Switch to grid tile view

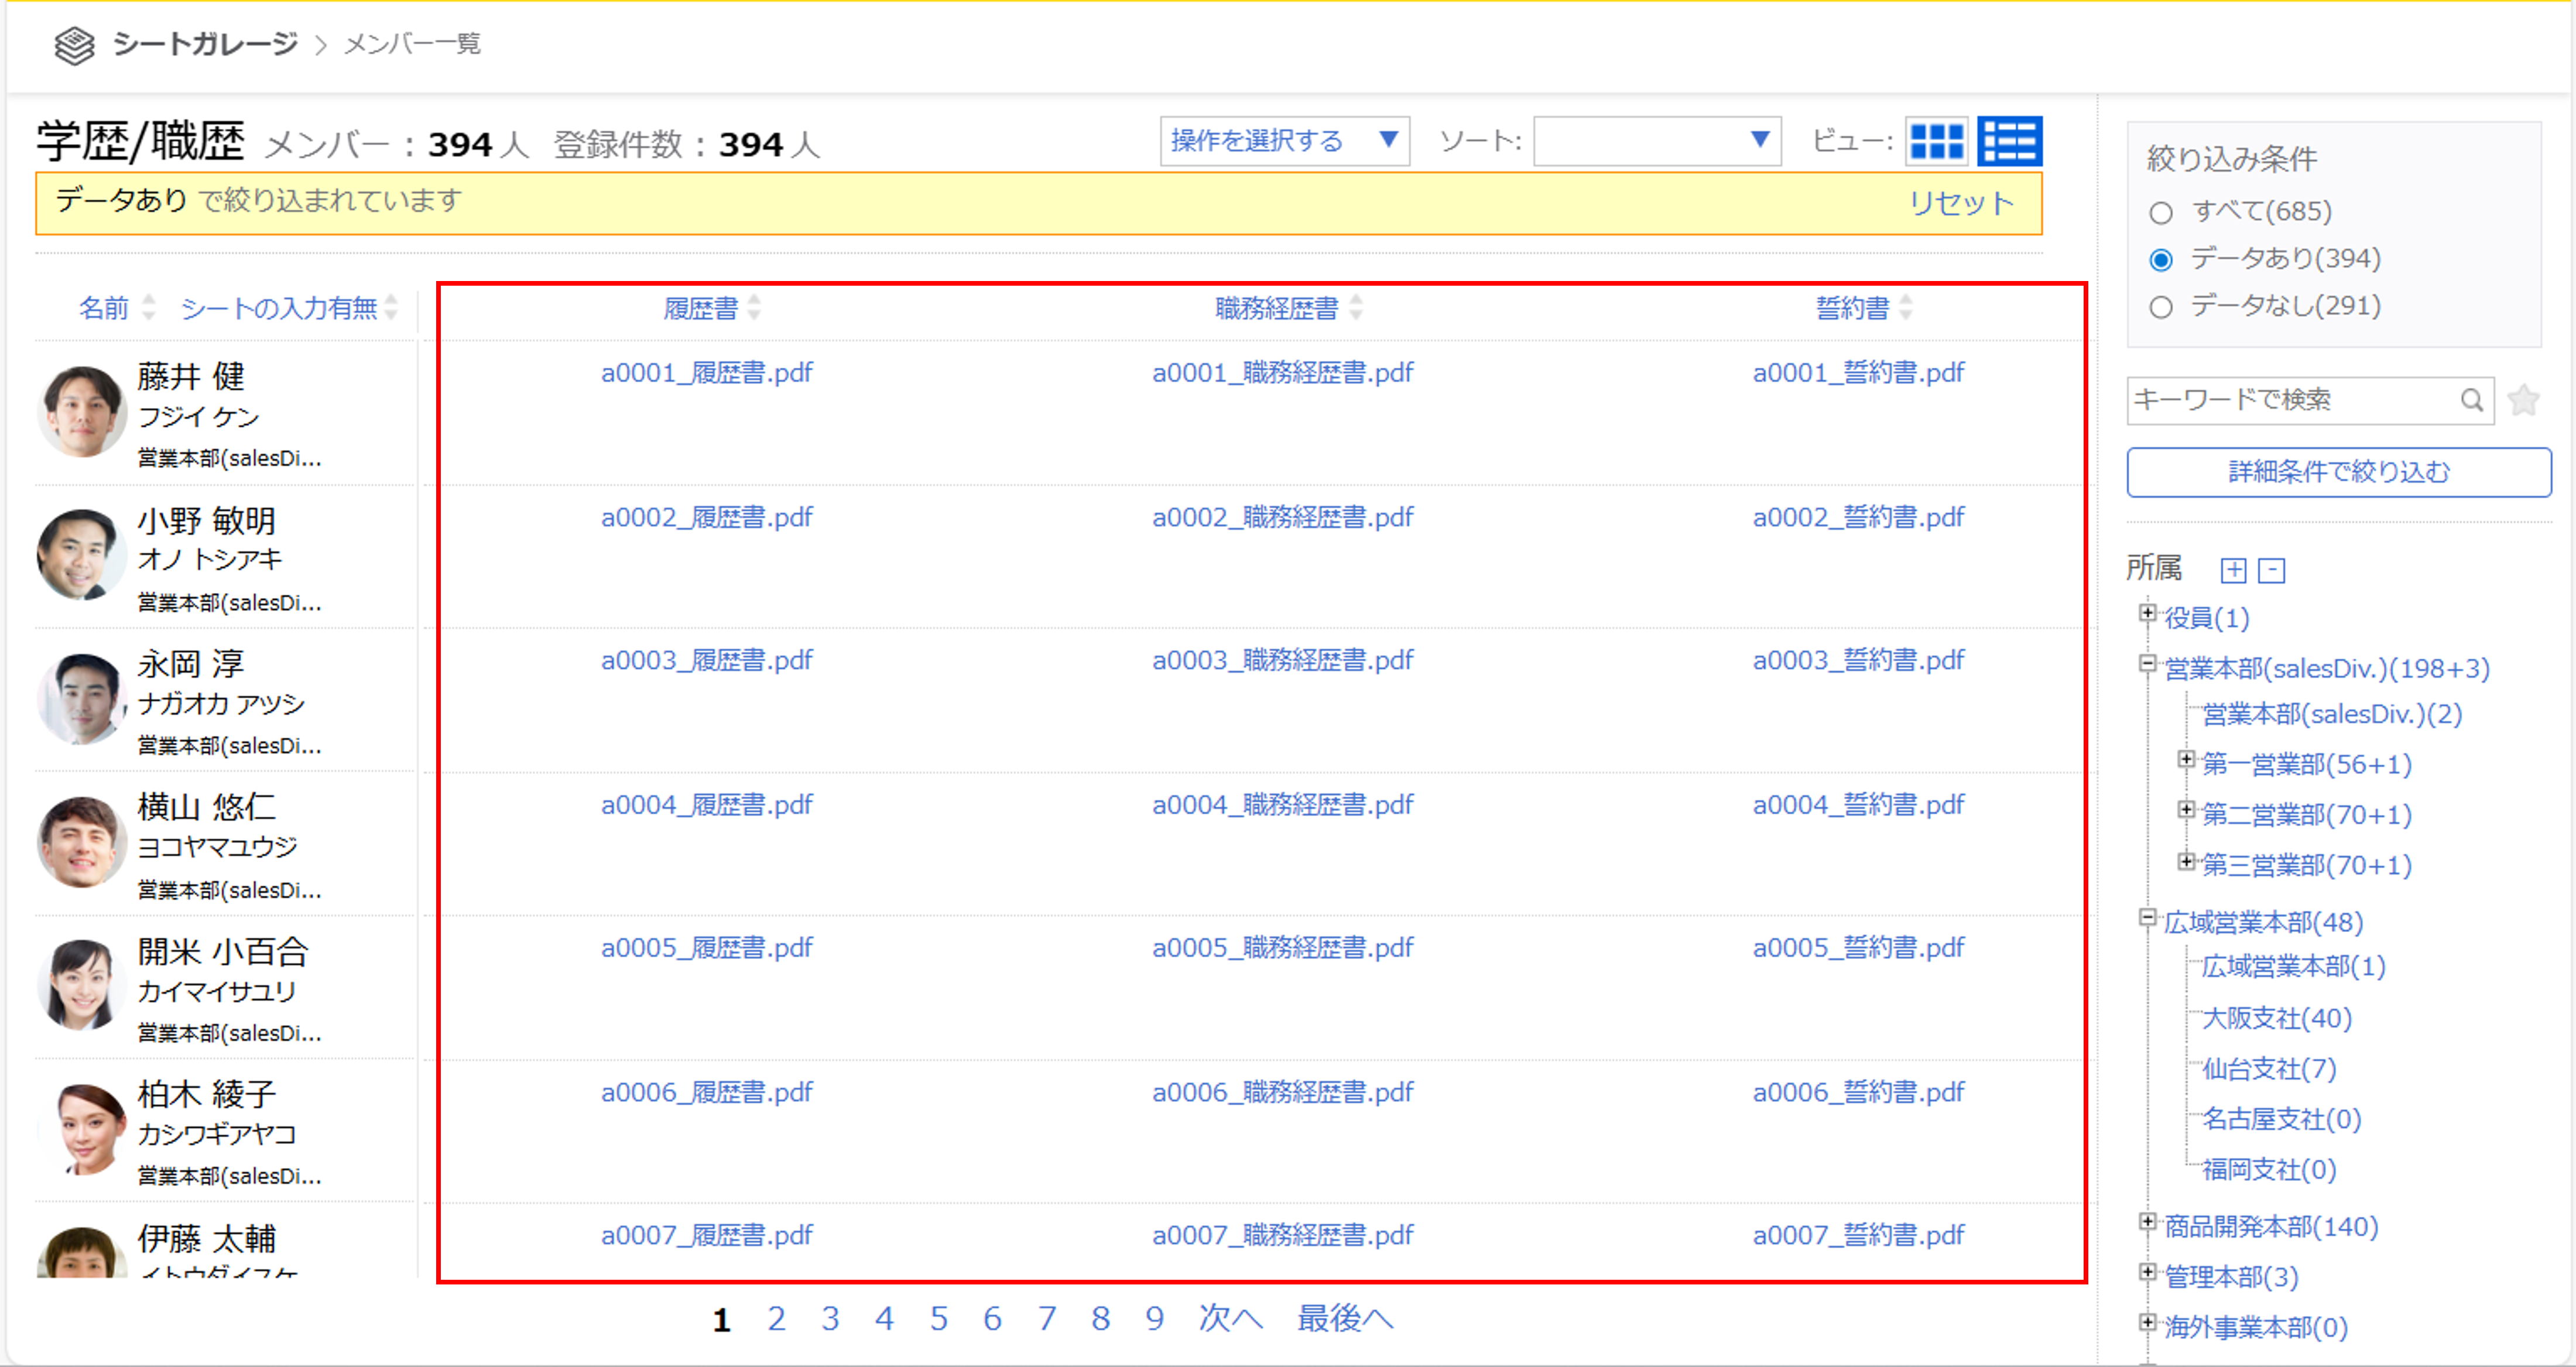[1936, 141]
